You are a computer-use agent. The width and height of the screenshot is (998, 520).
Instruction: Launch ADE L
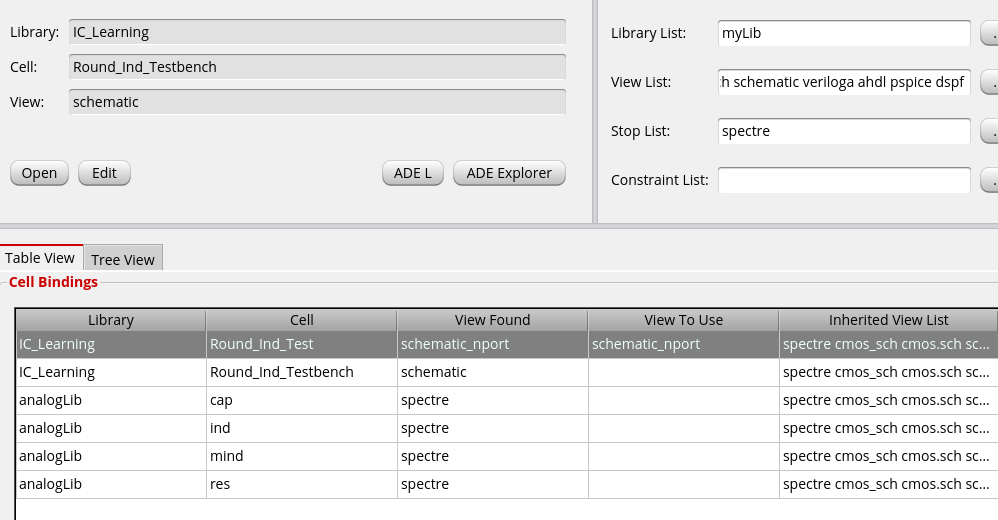coord(412,173)
